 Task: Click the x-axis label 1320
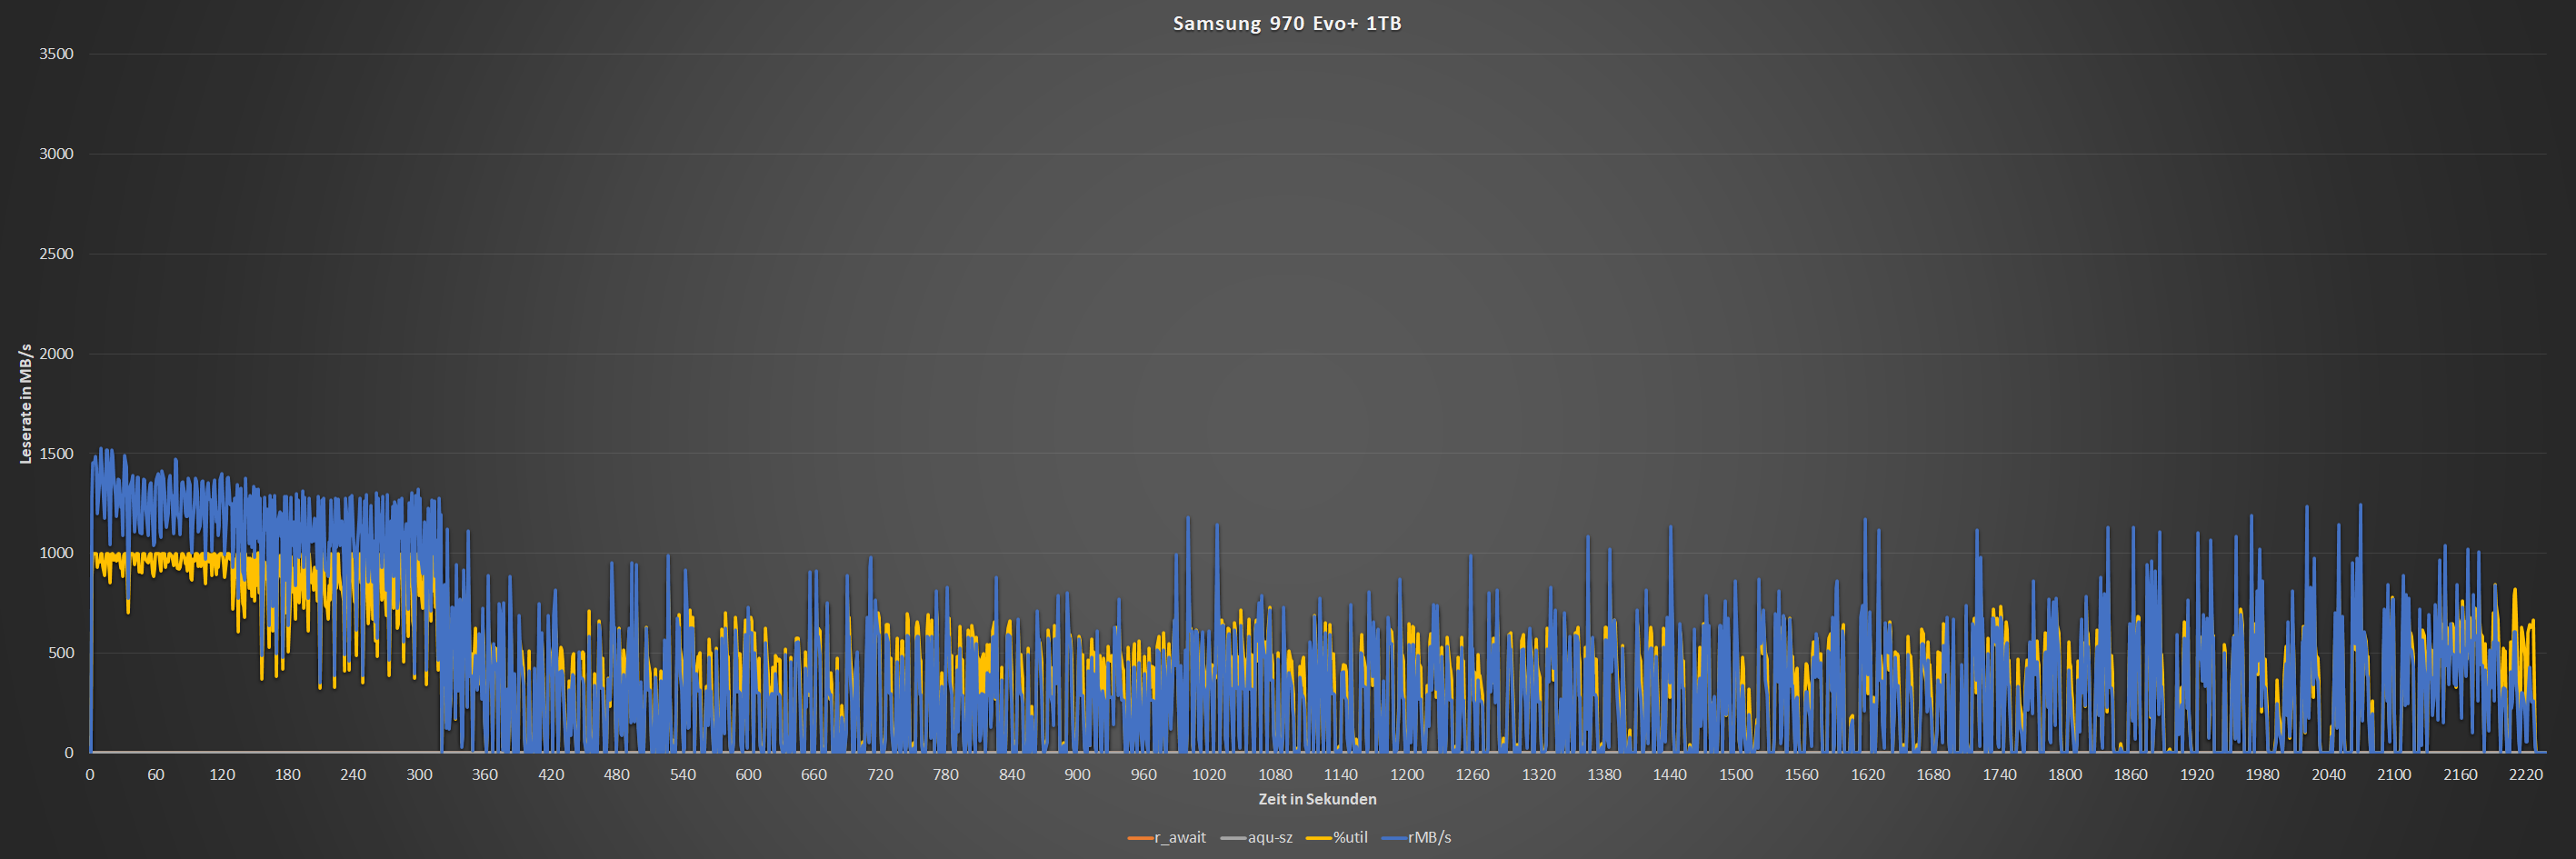(1539, 775)
